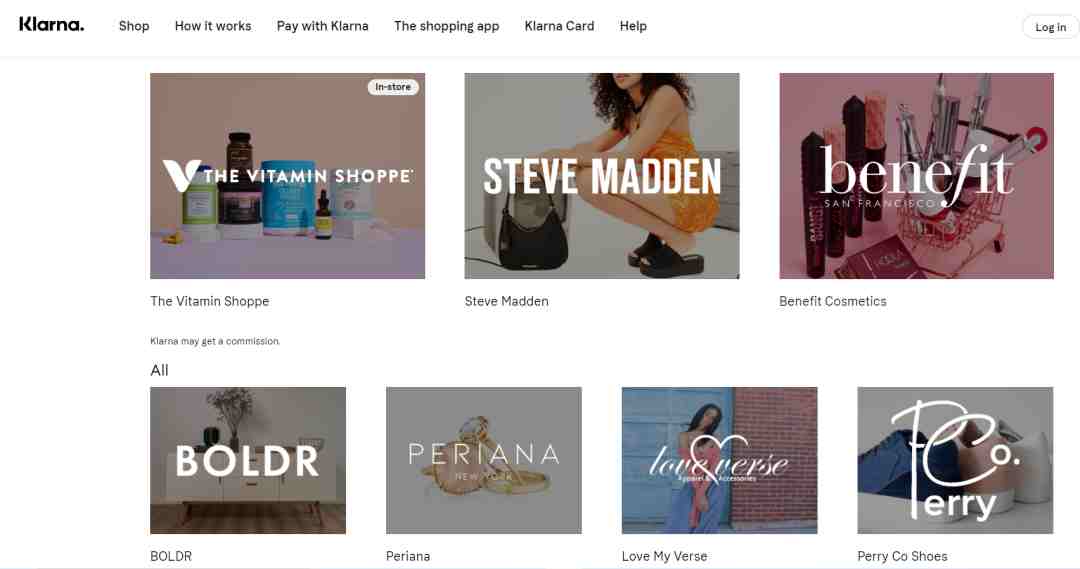This screenshot has width=1080, height=569.
Task: Open How it works page
Action: point(213,26)
